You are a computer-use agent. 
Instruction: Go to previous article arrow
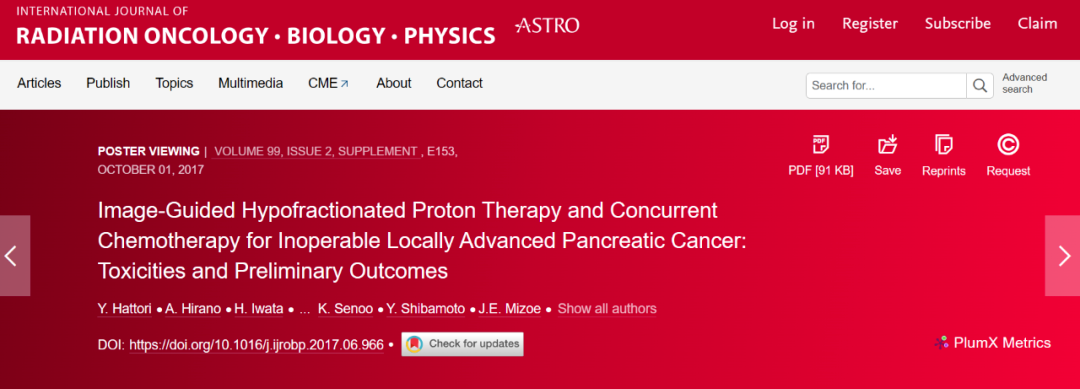(14, 256)
